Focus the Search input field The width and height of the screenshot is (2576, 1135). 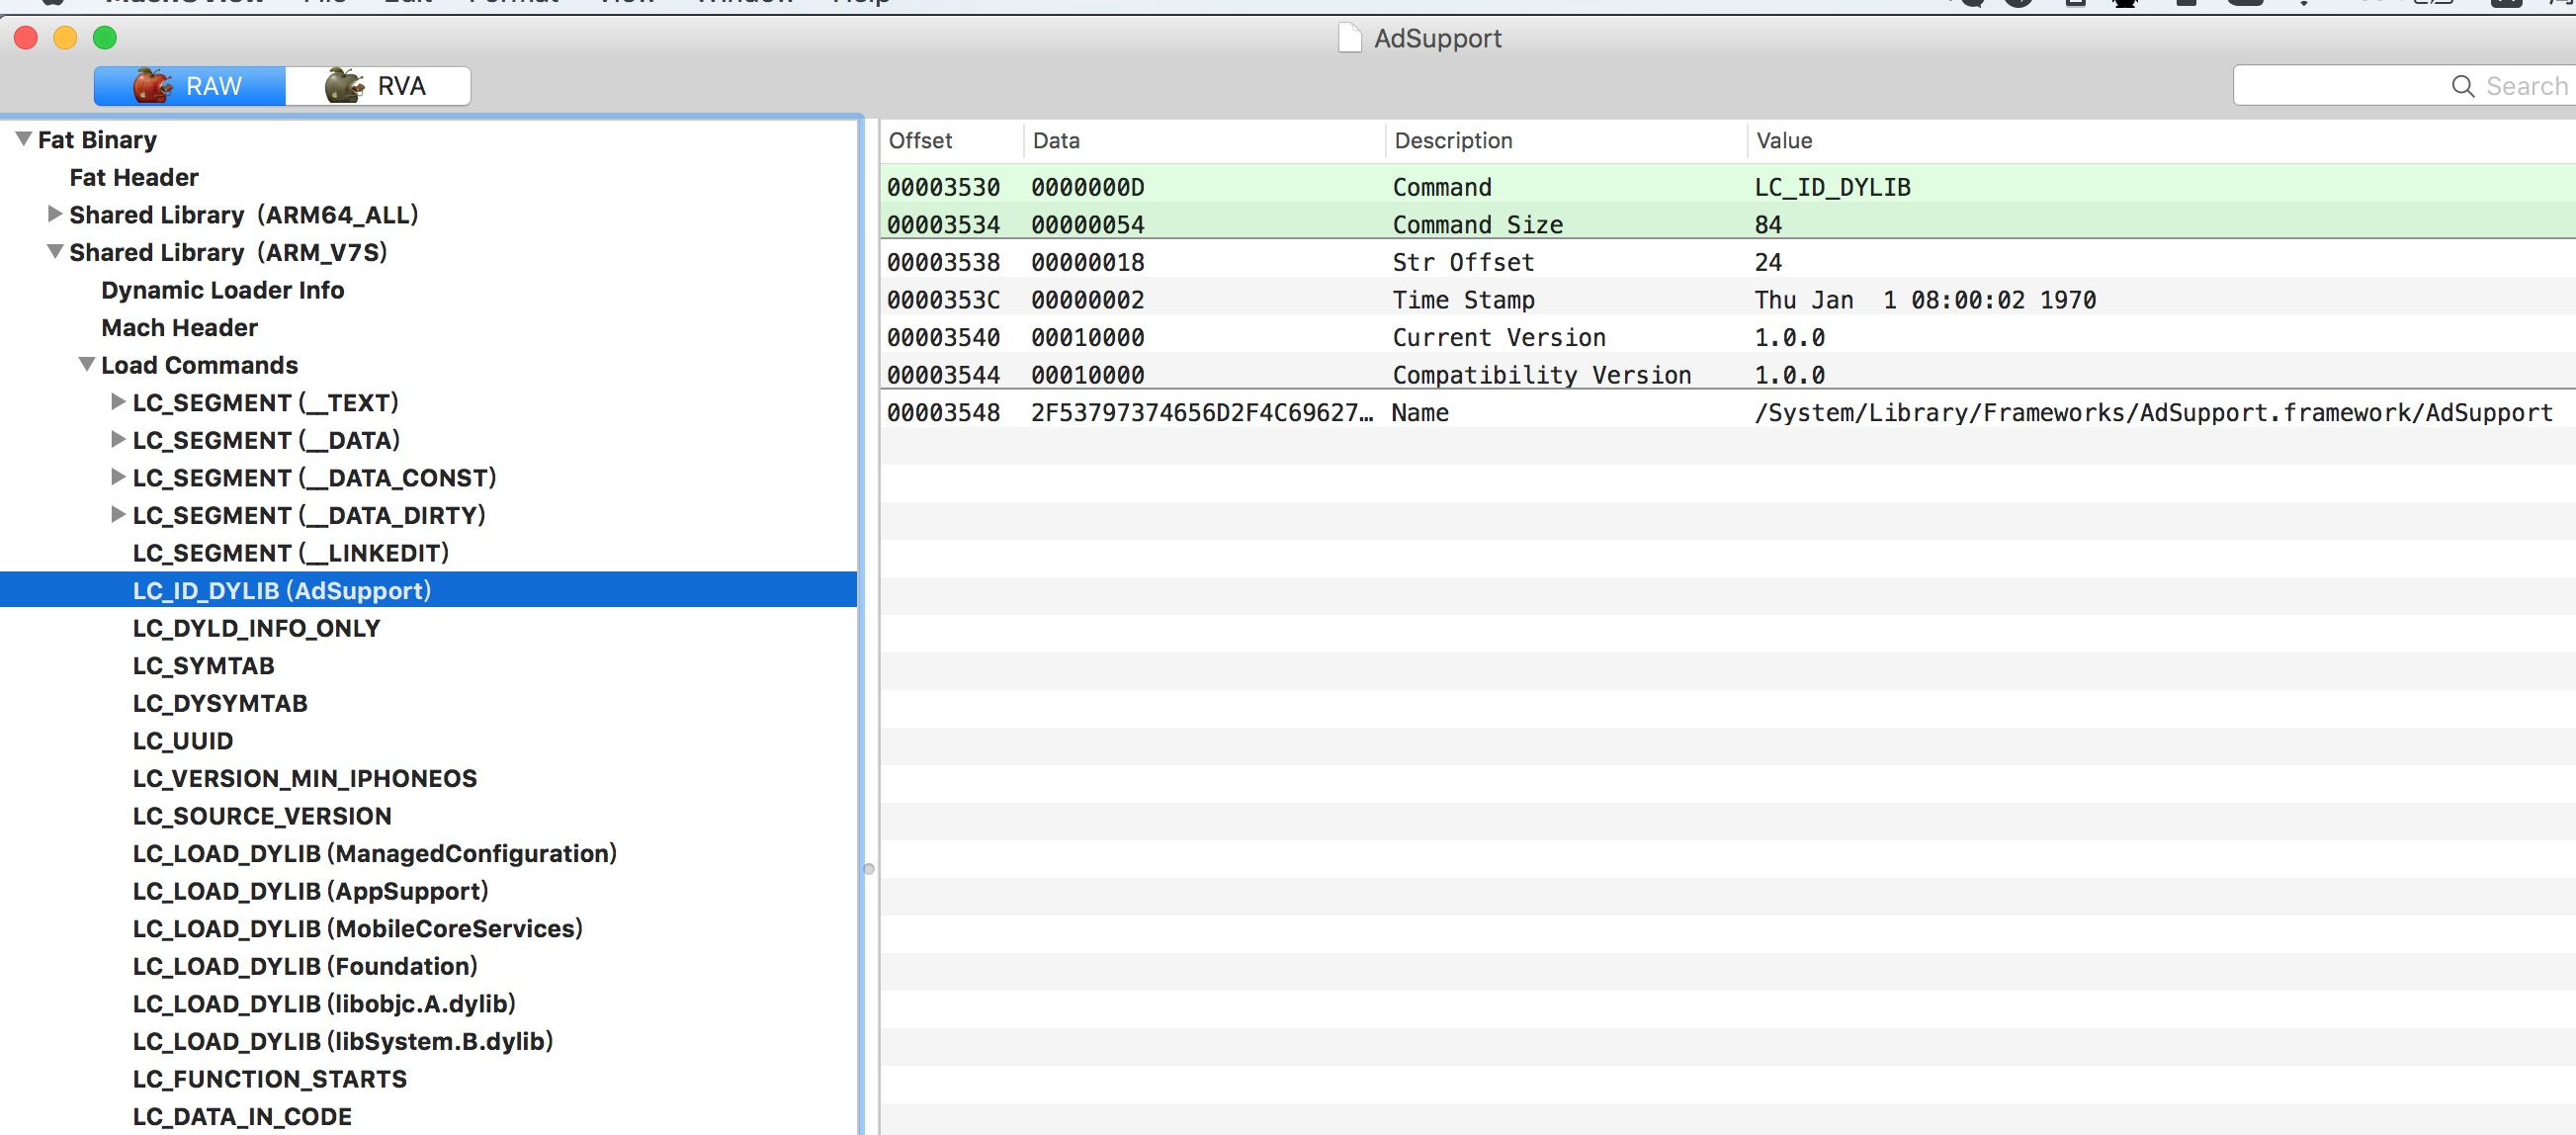click(2404, 86)
